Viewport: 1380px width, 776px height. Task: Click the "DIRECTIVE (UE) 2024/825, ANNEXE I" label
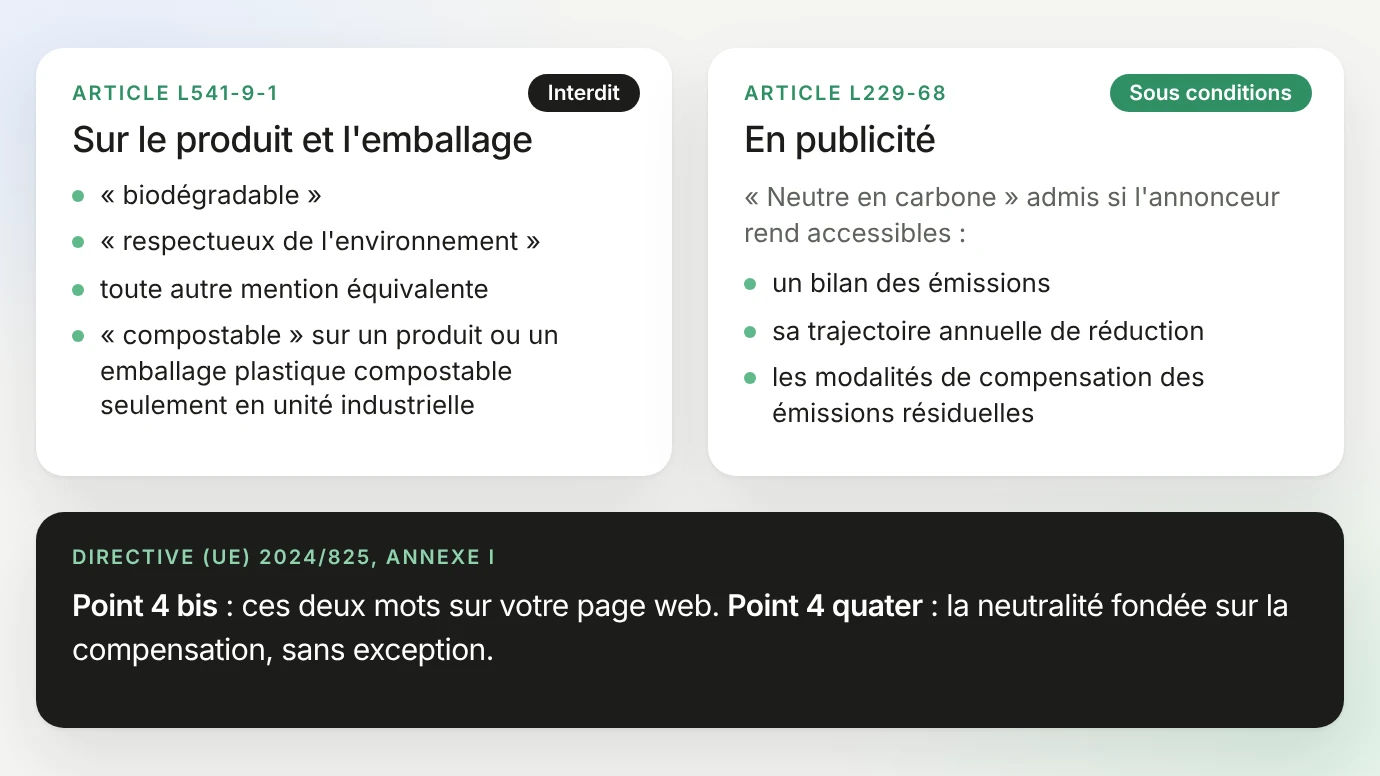click(284, 557)
